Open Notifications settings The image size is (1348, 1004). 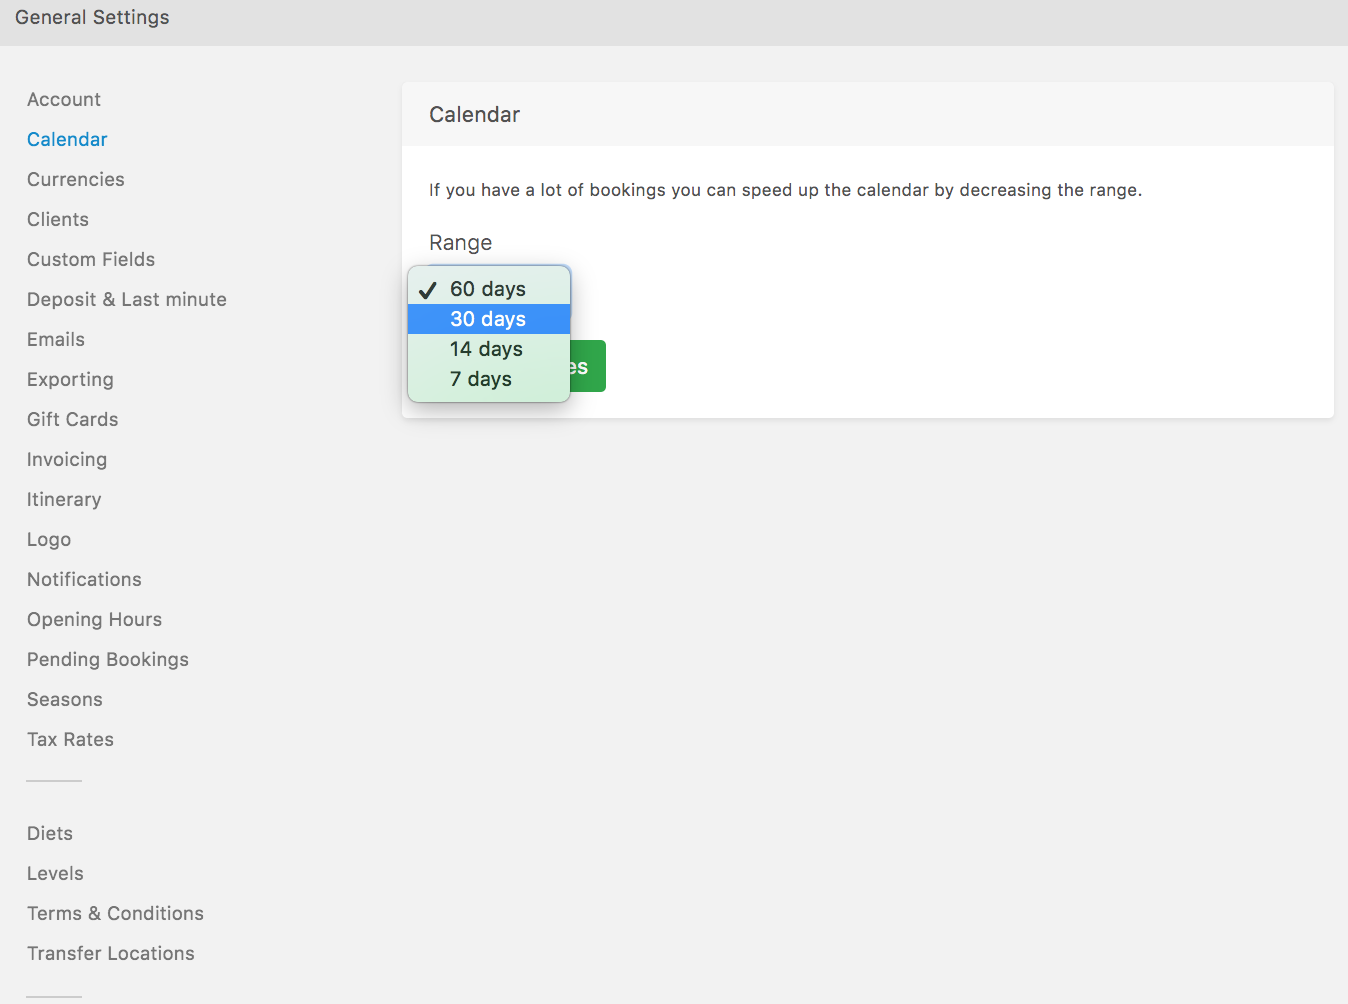(x=84, y=579)
